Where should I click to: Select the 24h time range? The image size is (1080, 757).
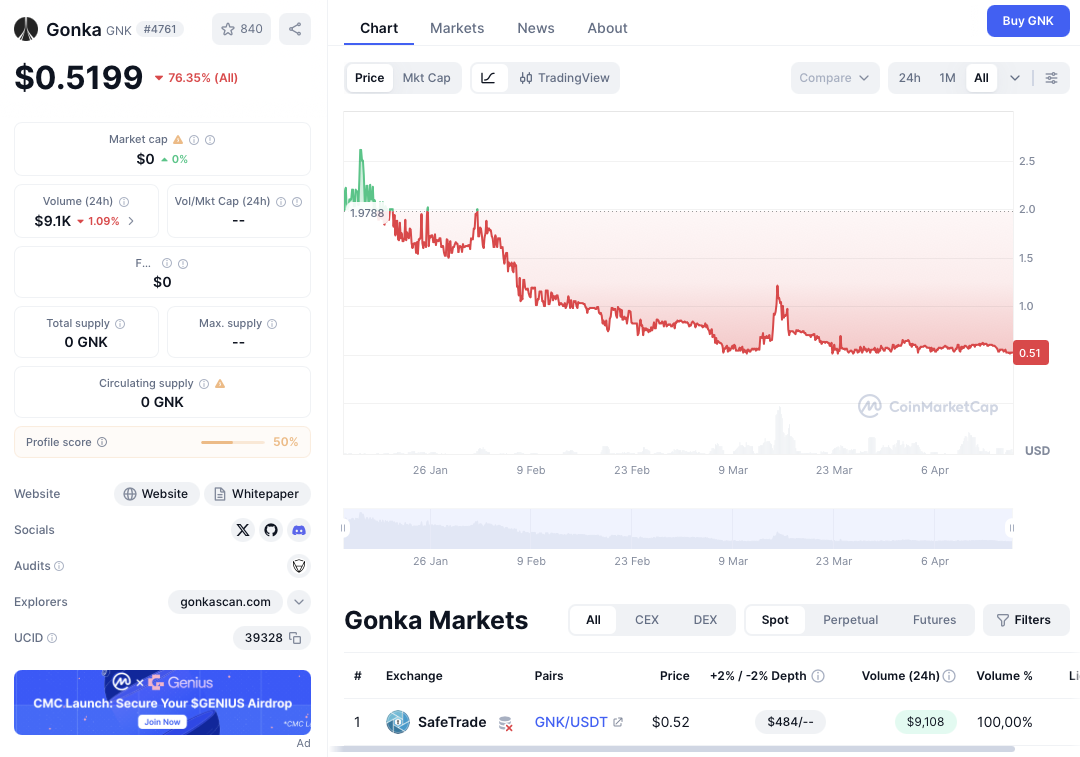(909, 78)
